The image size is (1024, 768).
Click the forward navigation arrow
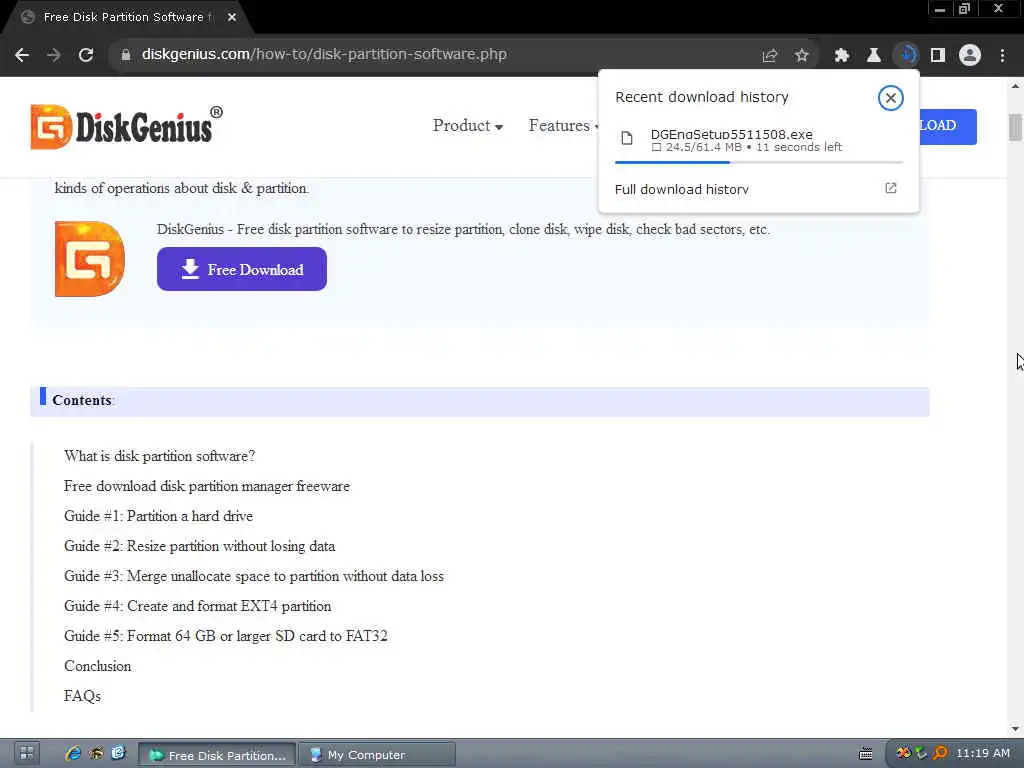(54, 55)
